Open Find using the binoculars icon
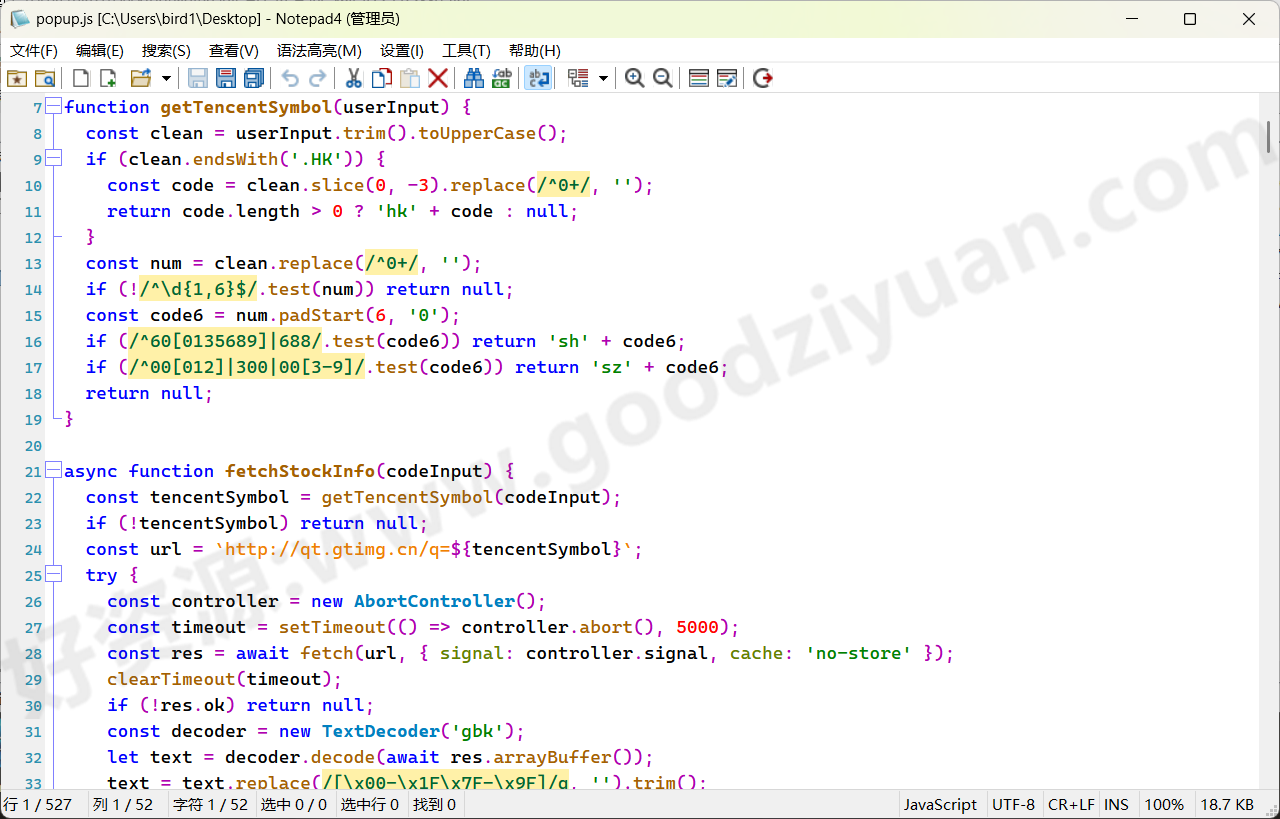 473,78
